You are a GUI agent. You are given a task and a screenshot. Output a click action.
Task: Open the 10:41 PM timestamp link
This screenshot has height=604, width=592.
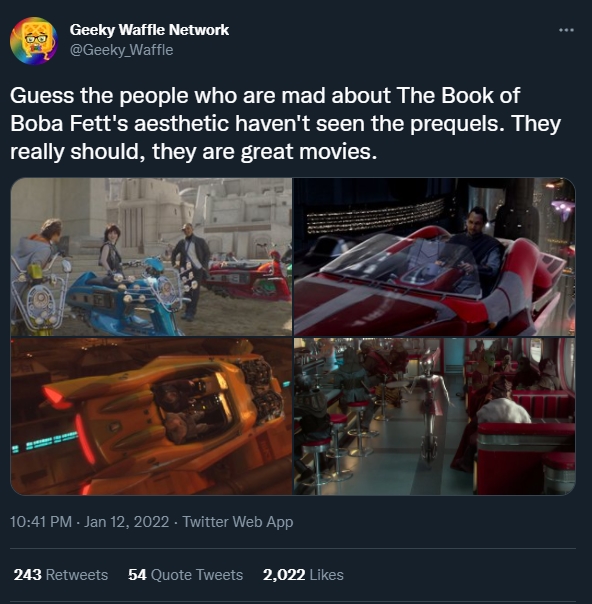coord(41,522)
